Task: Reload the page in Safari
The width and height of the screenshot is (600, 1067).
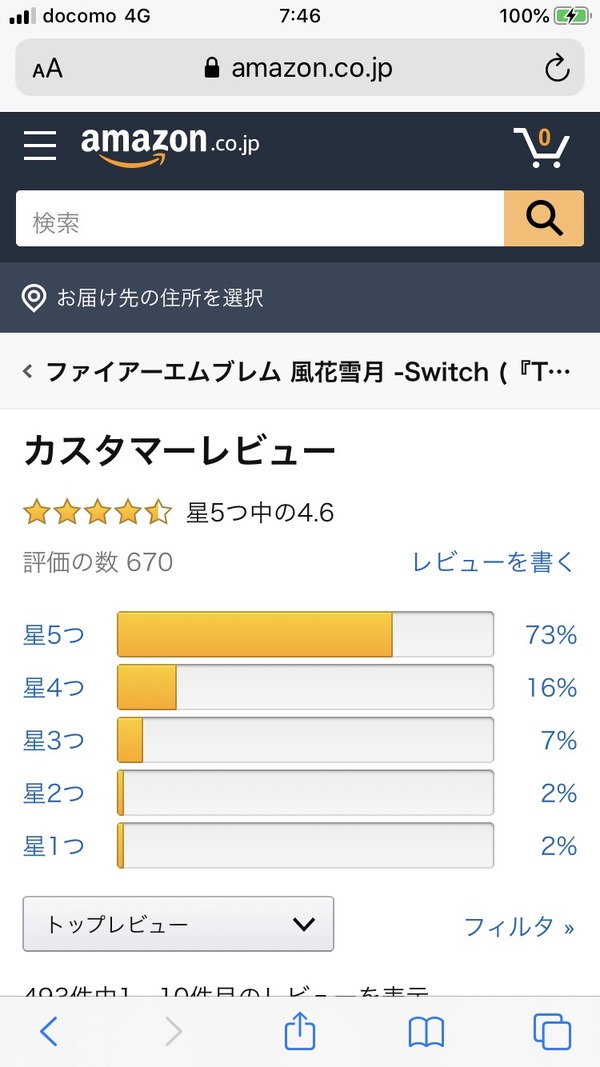Action: [556, 68]
